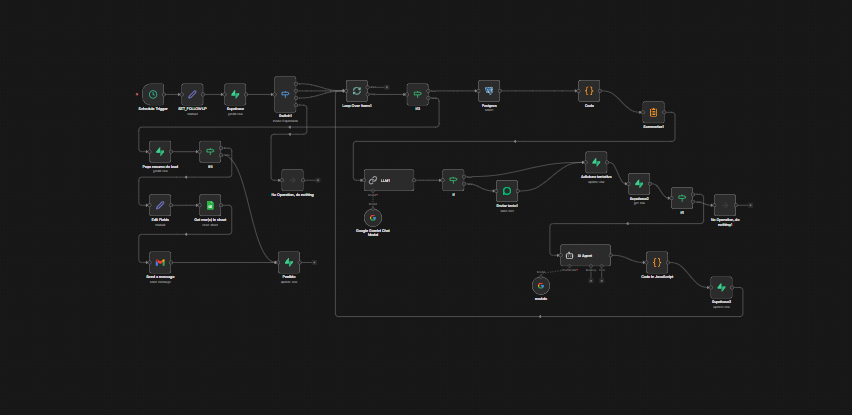The image size is (852, 415).
Task: Click the Gmail Send a message node
Action: (160, 262)
